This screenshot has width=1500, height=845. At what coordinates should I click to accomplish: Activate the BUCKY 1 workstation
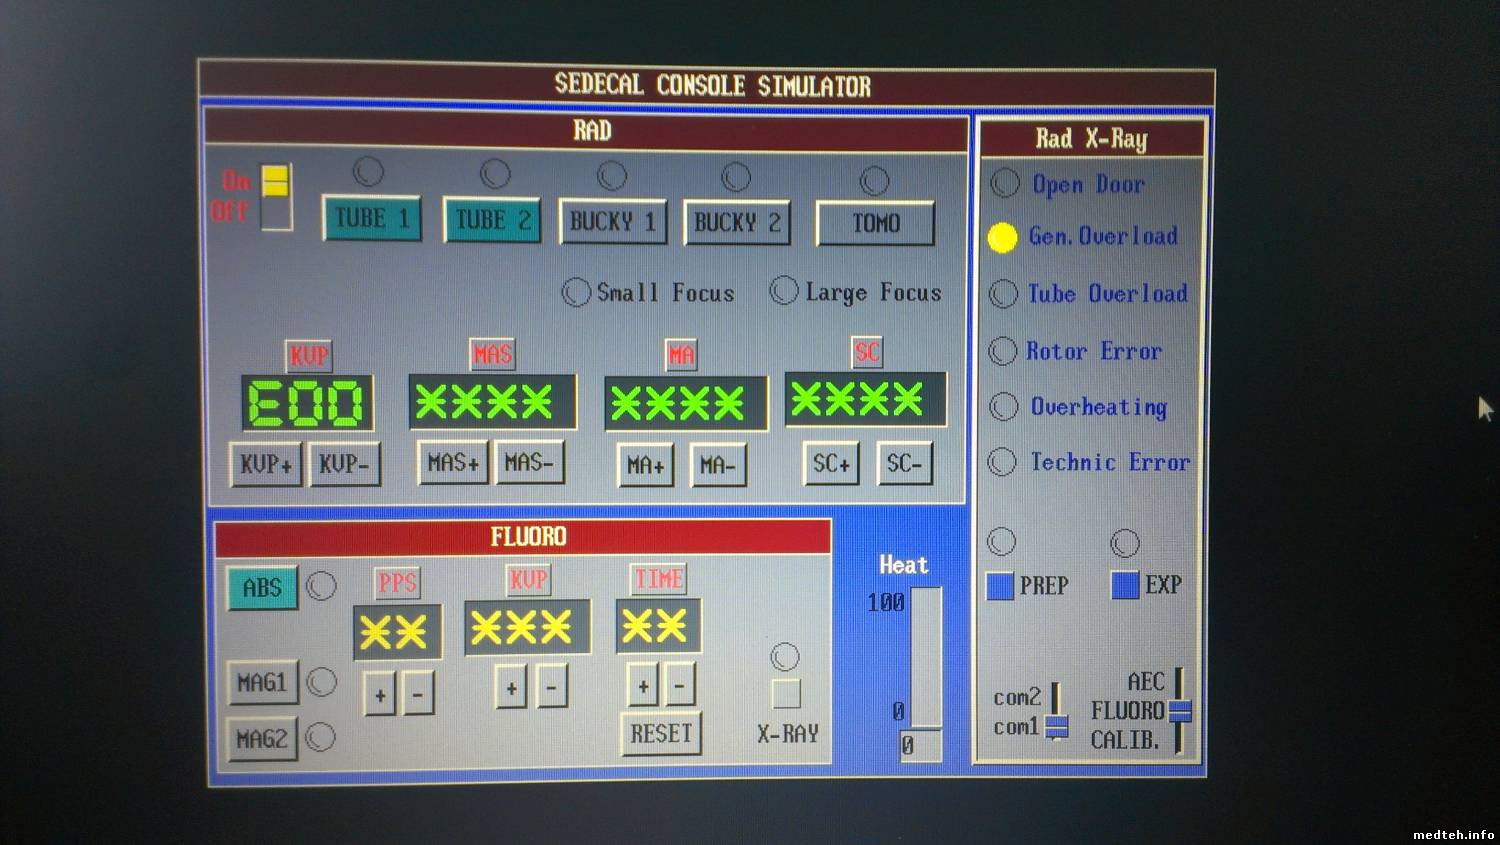[x=612, y=222]
